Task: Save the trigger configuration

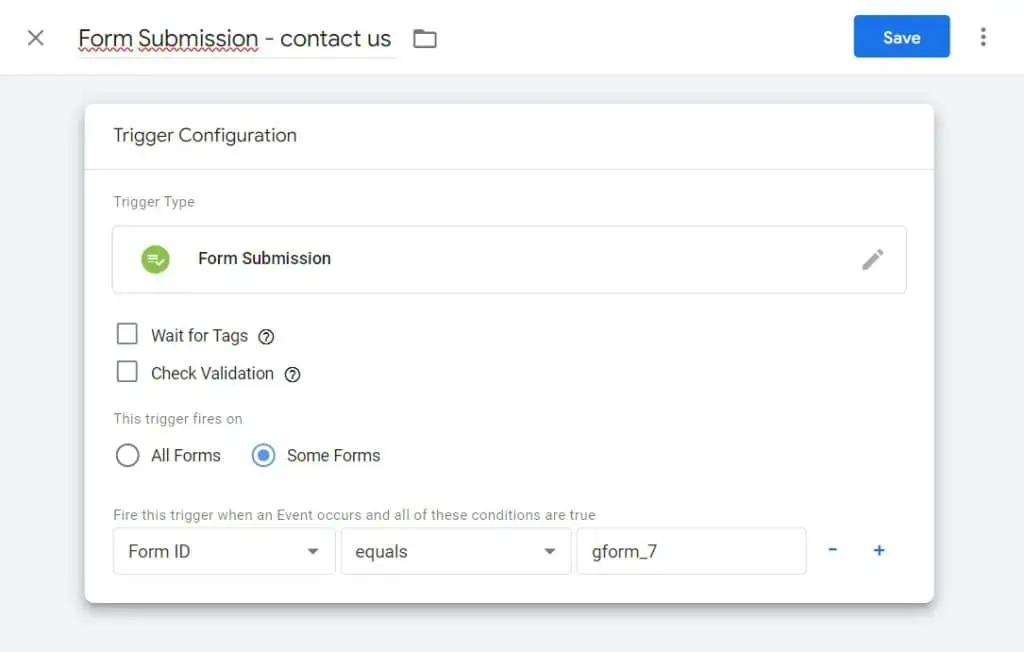Action: (901, 36)
